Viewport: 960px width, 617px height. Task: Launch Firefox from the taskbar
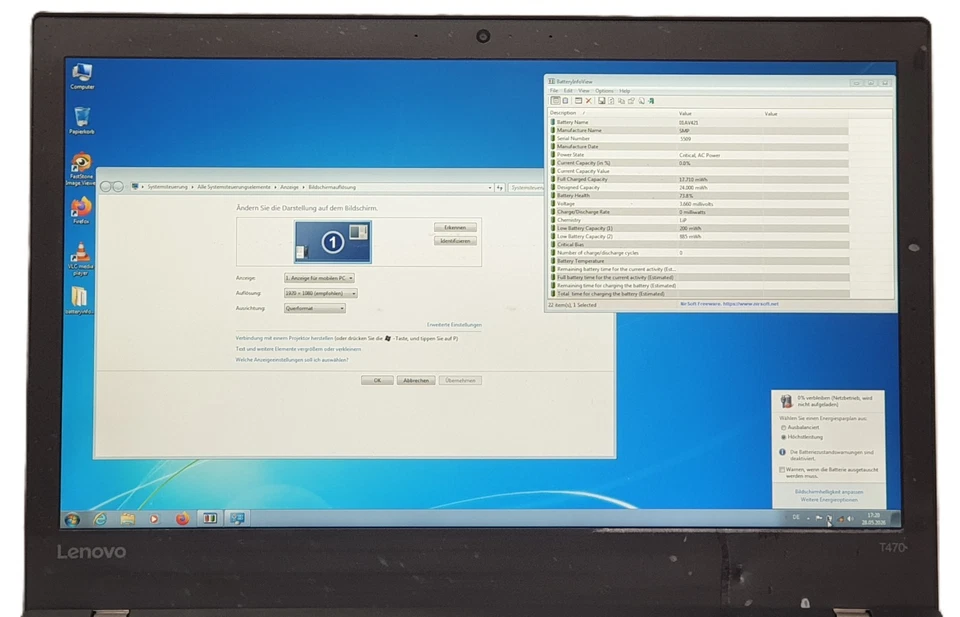pos(182,519)
